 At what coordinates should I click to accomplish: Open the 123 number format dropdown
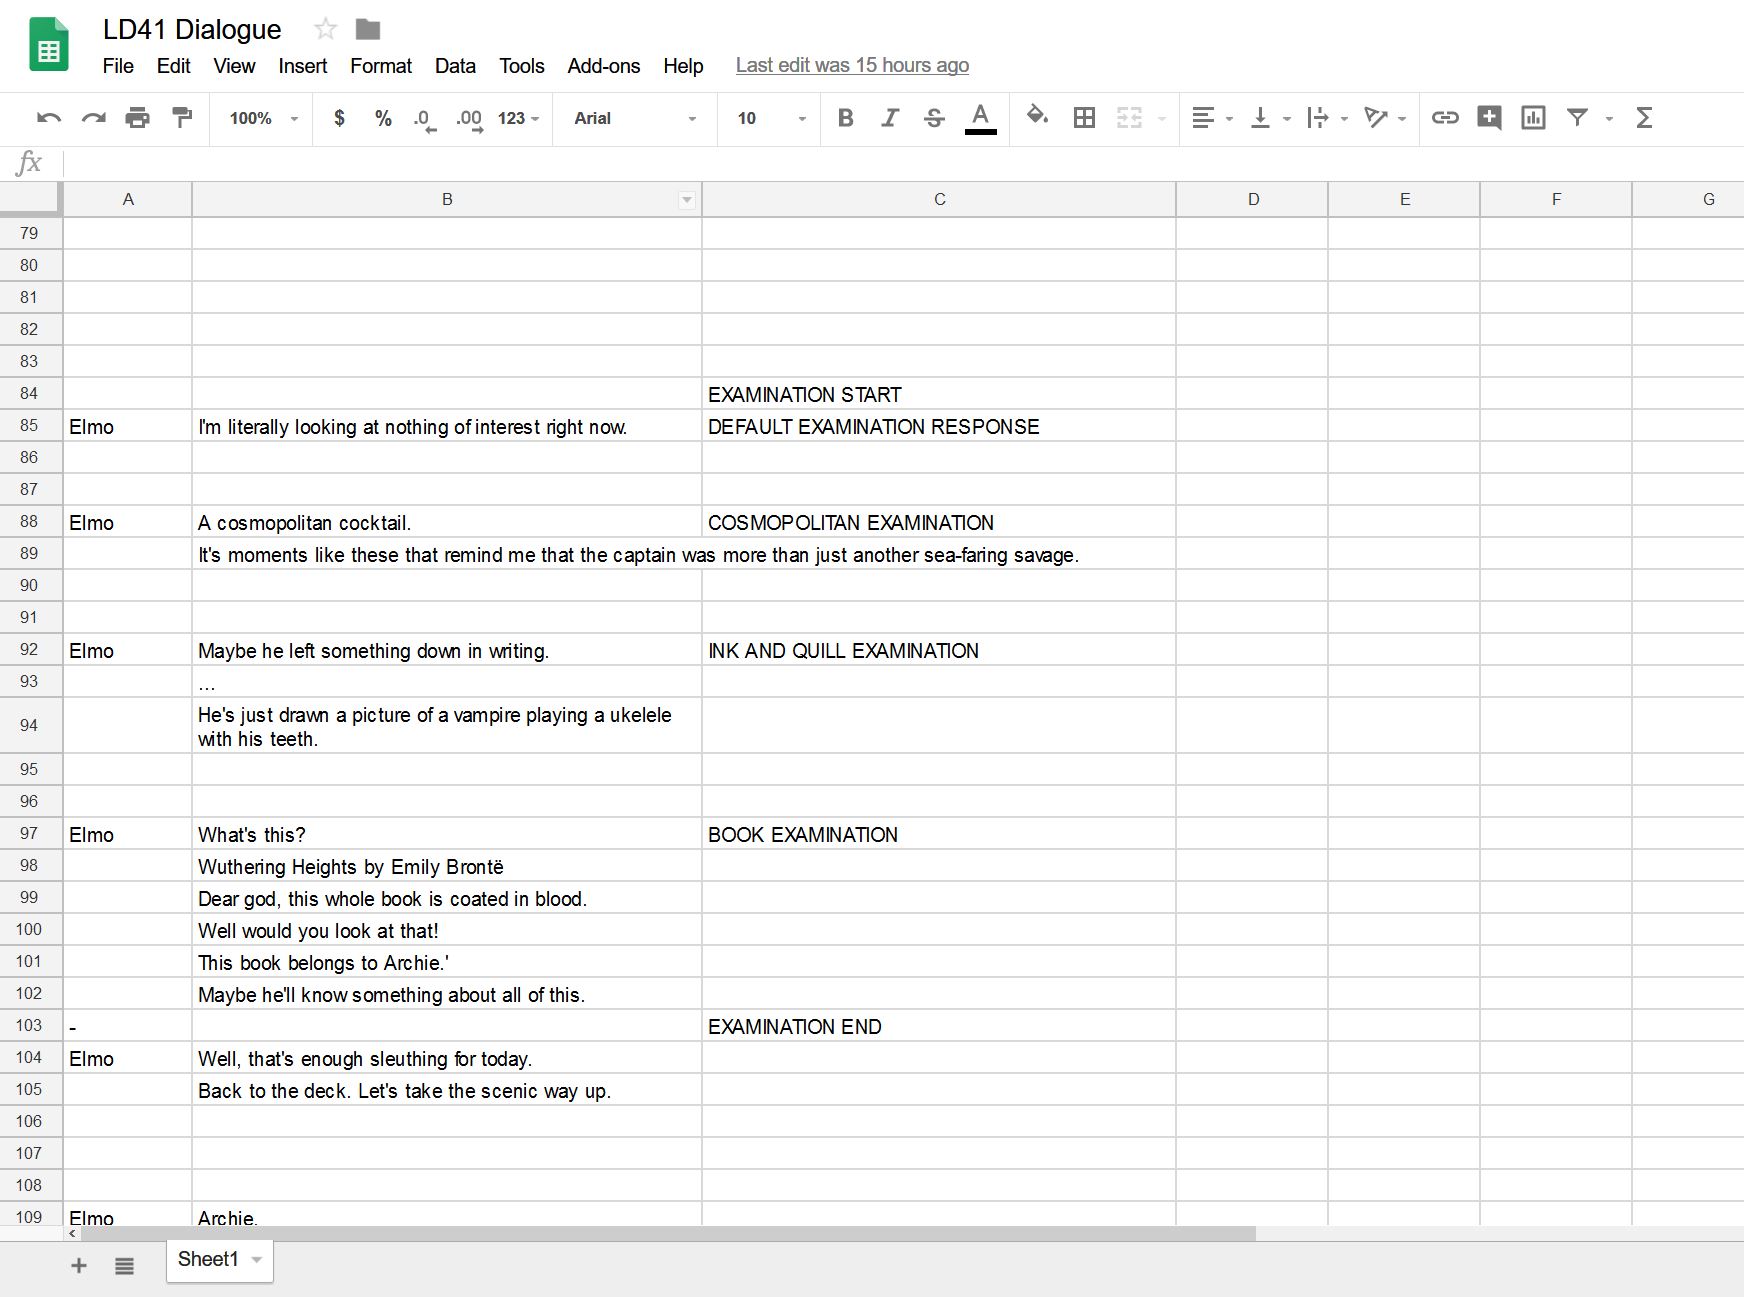(519, 118)
